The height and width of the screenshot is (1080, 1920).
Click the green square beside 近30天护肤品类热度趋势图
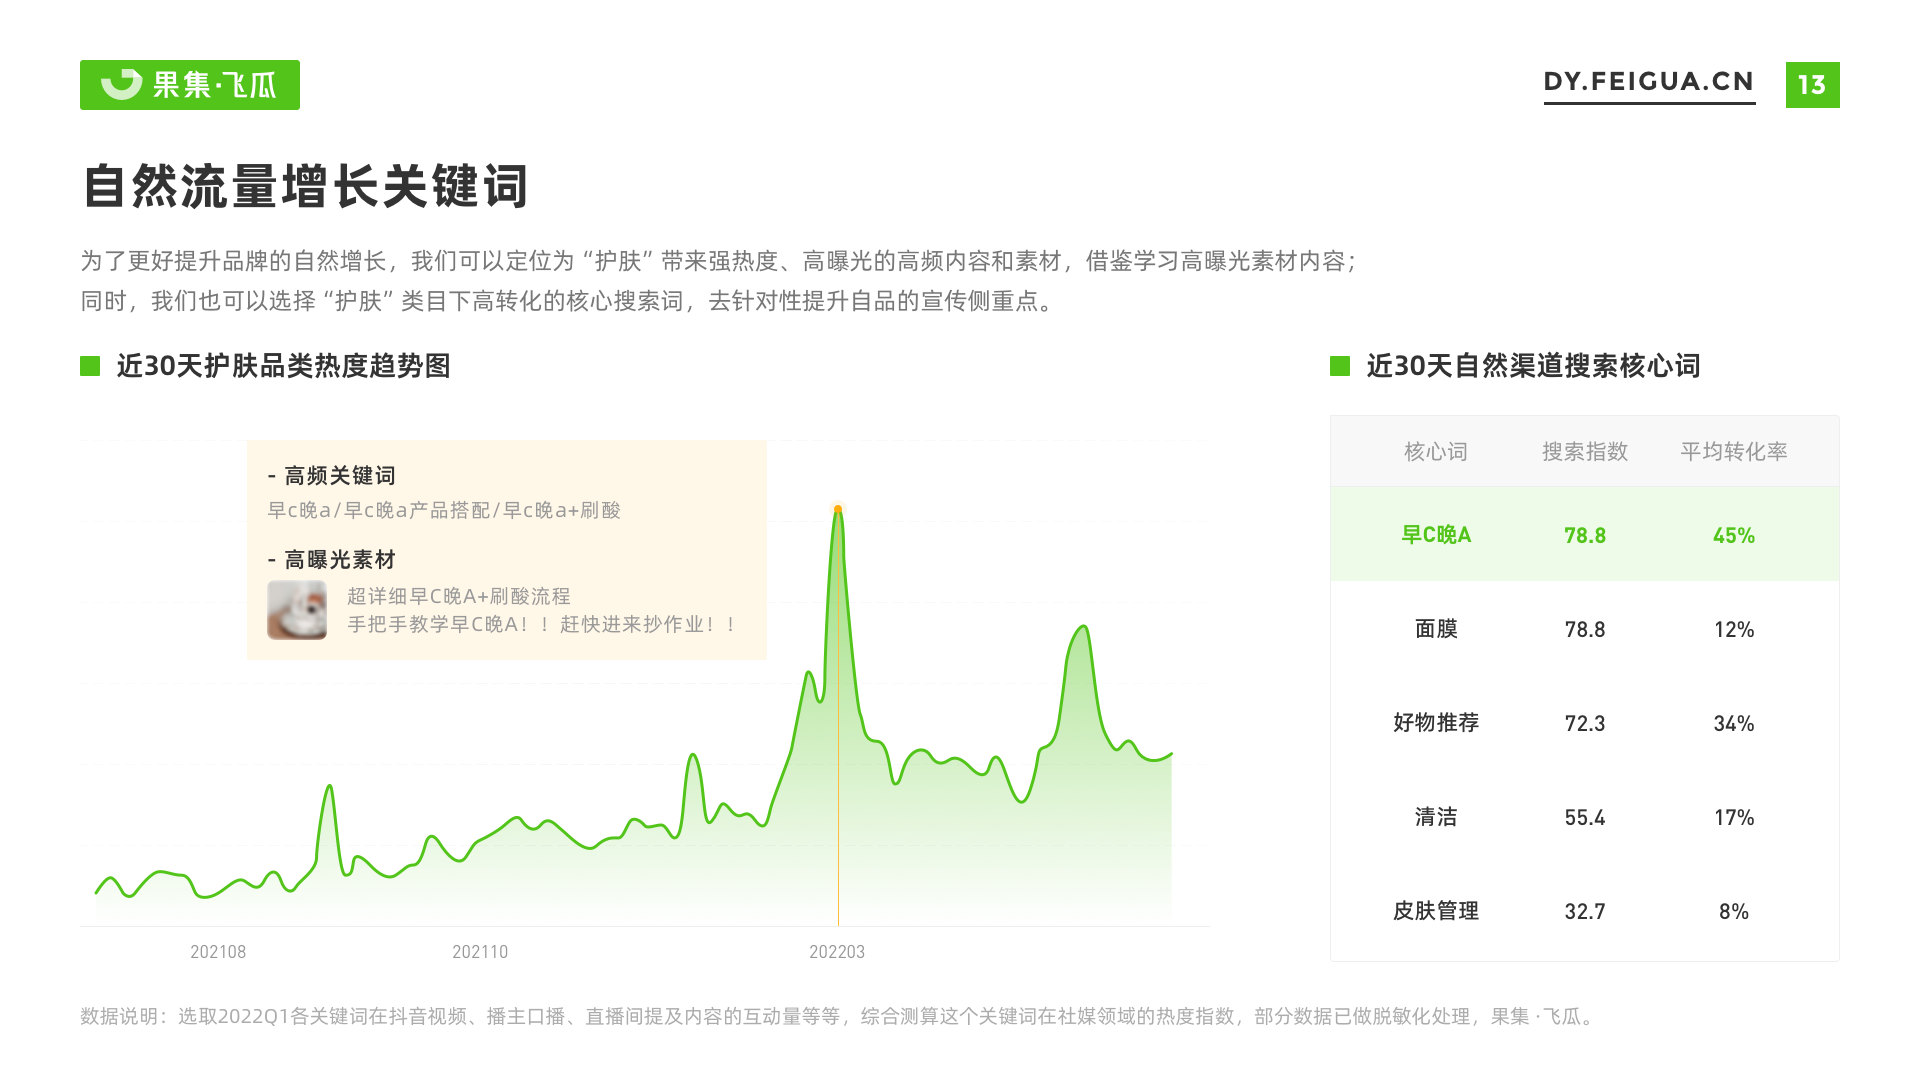90,366
